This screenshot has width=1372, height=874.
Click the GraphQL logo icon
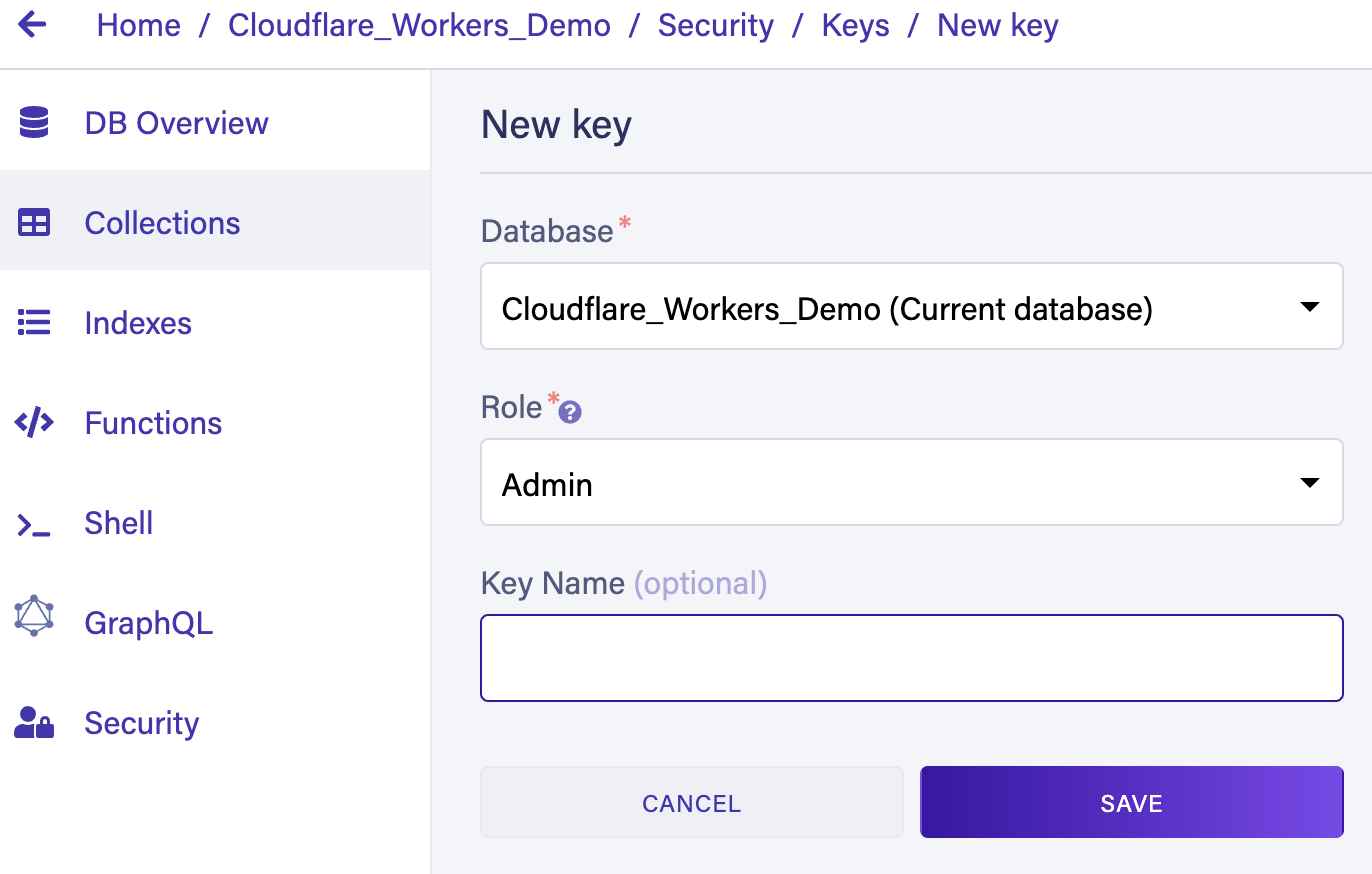(x=34, y=616)
